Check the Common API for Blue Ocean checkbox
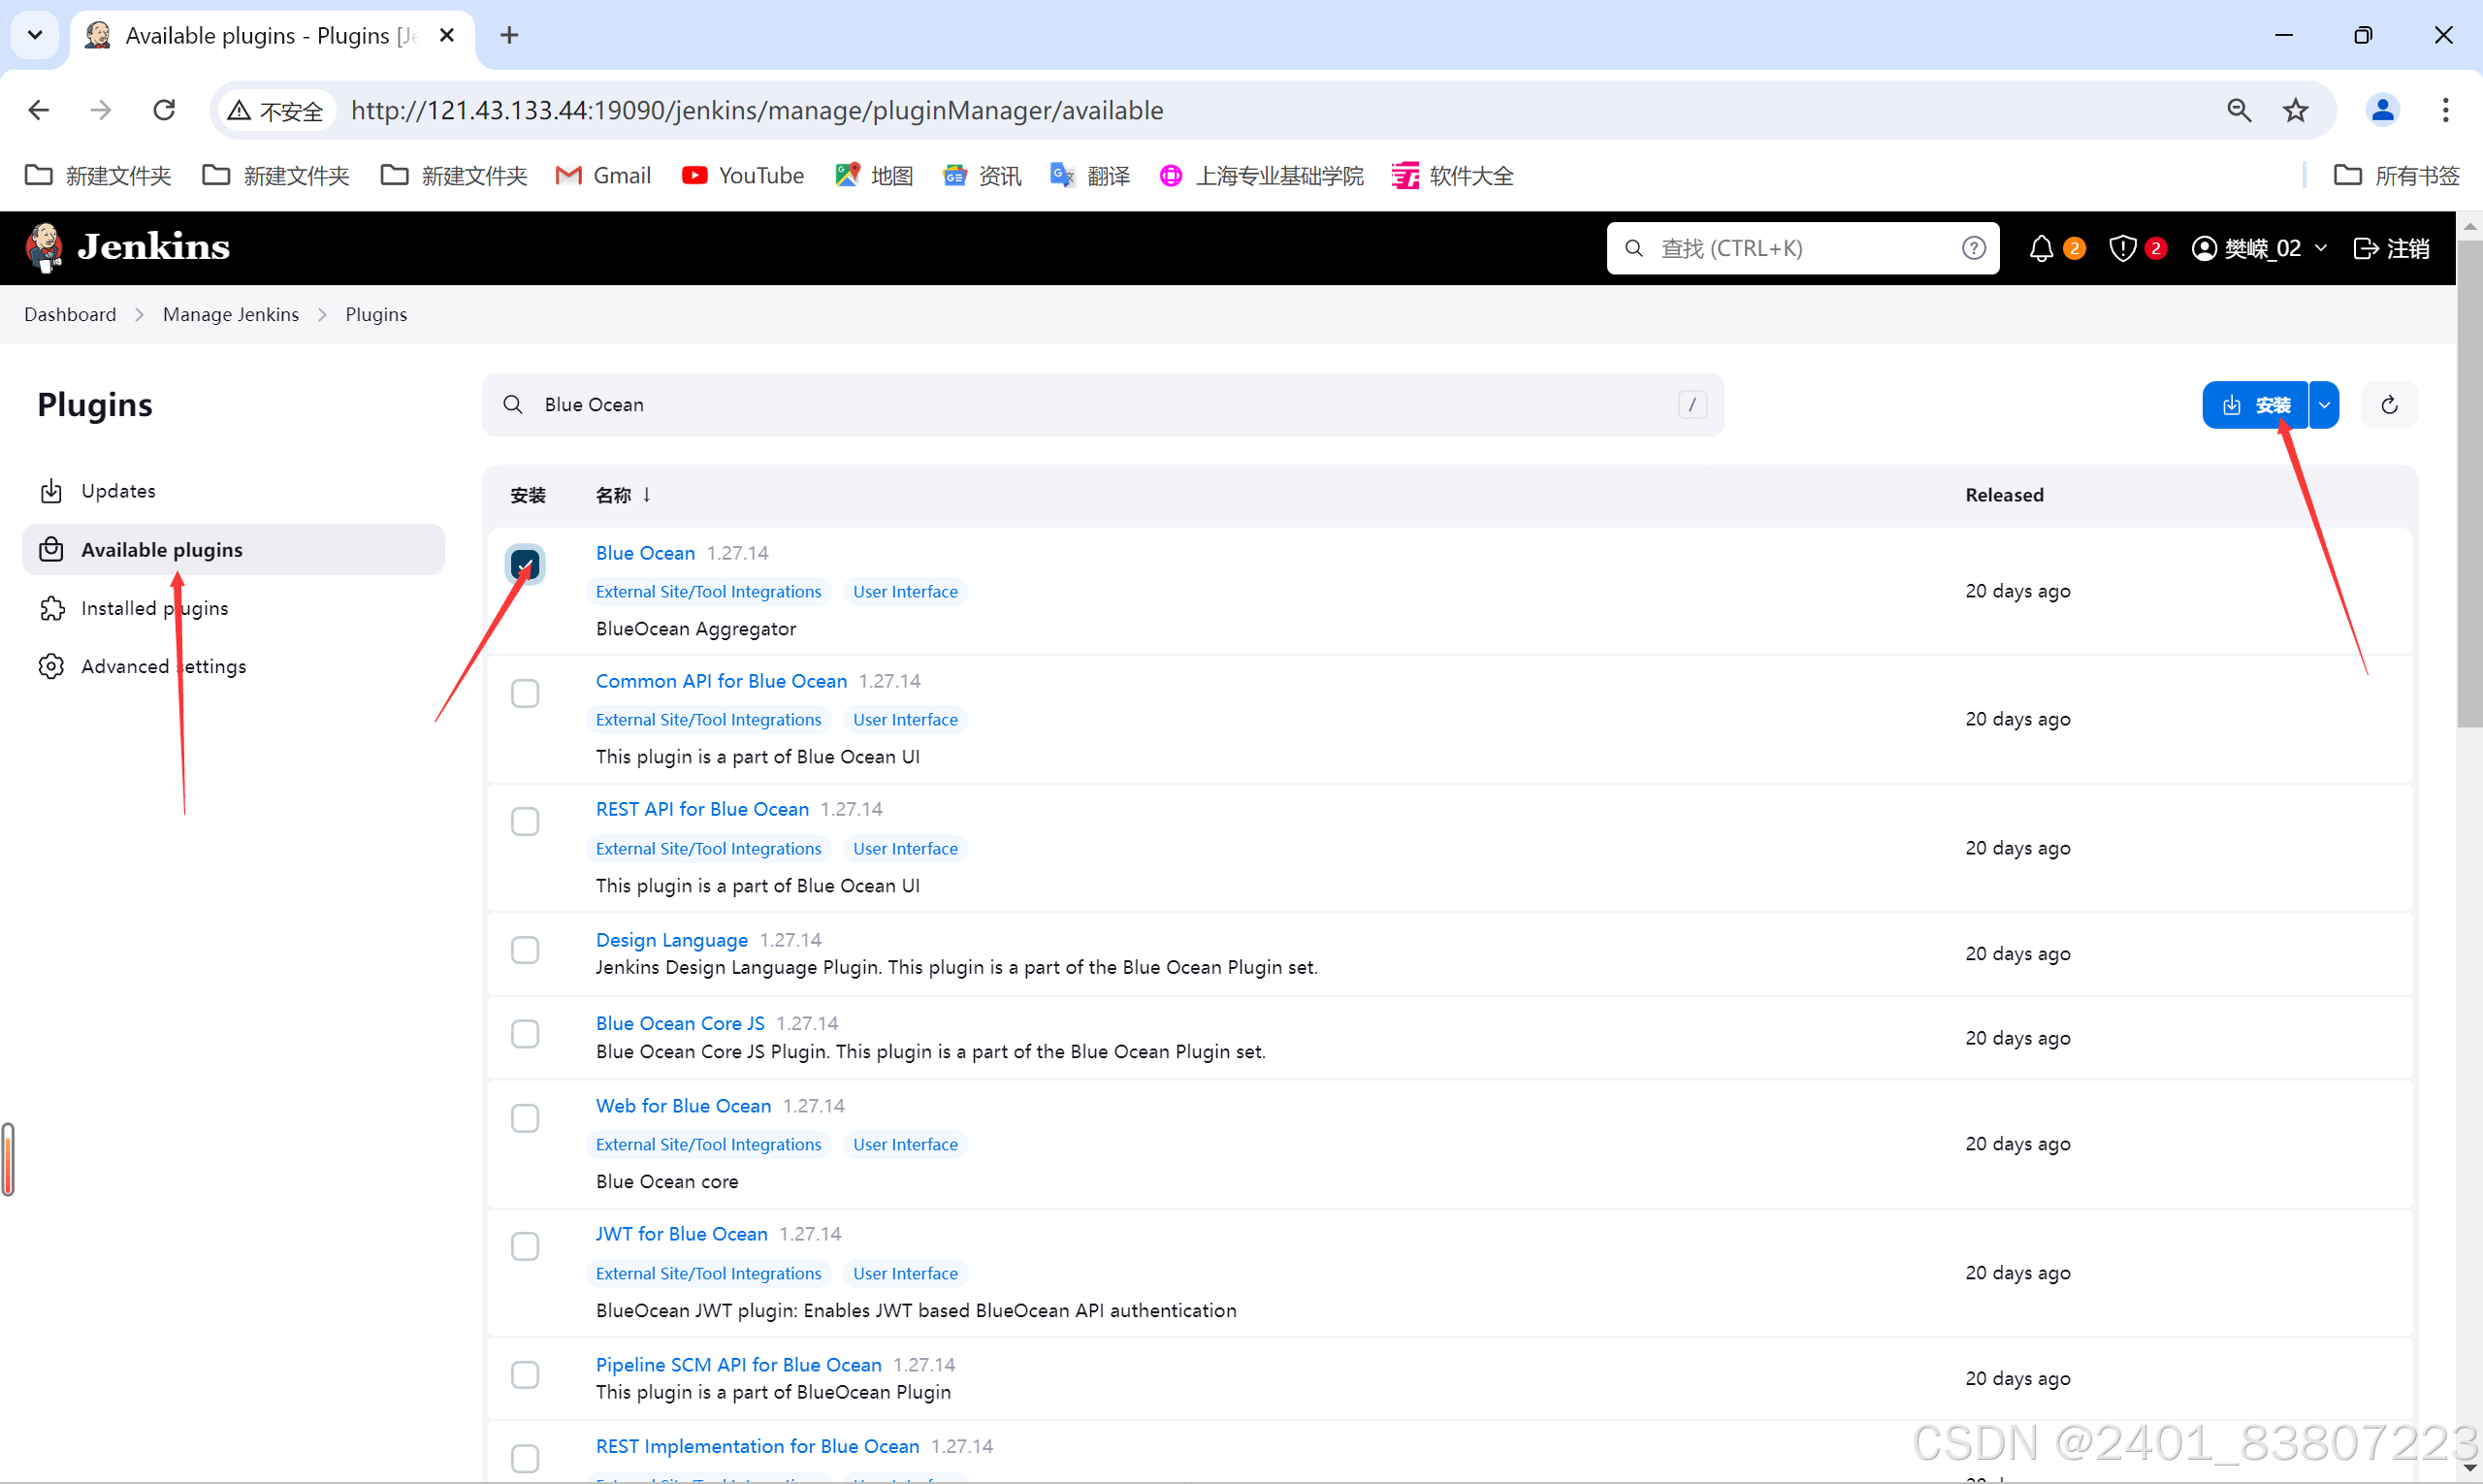 click(x=525, y=692)
